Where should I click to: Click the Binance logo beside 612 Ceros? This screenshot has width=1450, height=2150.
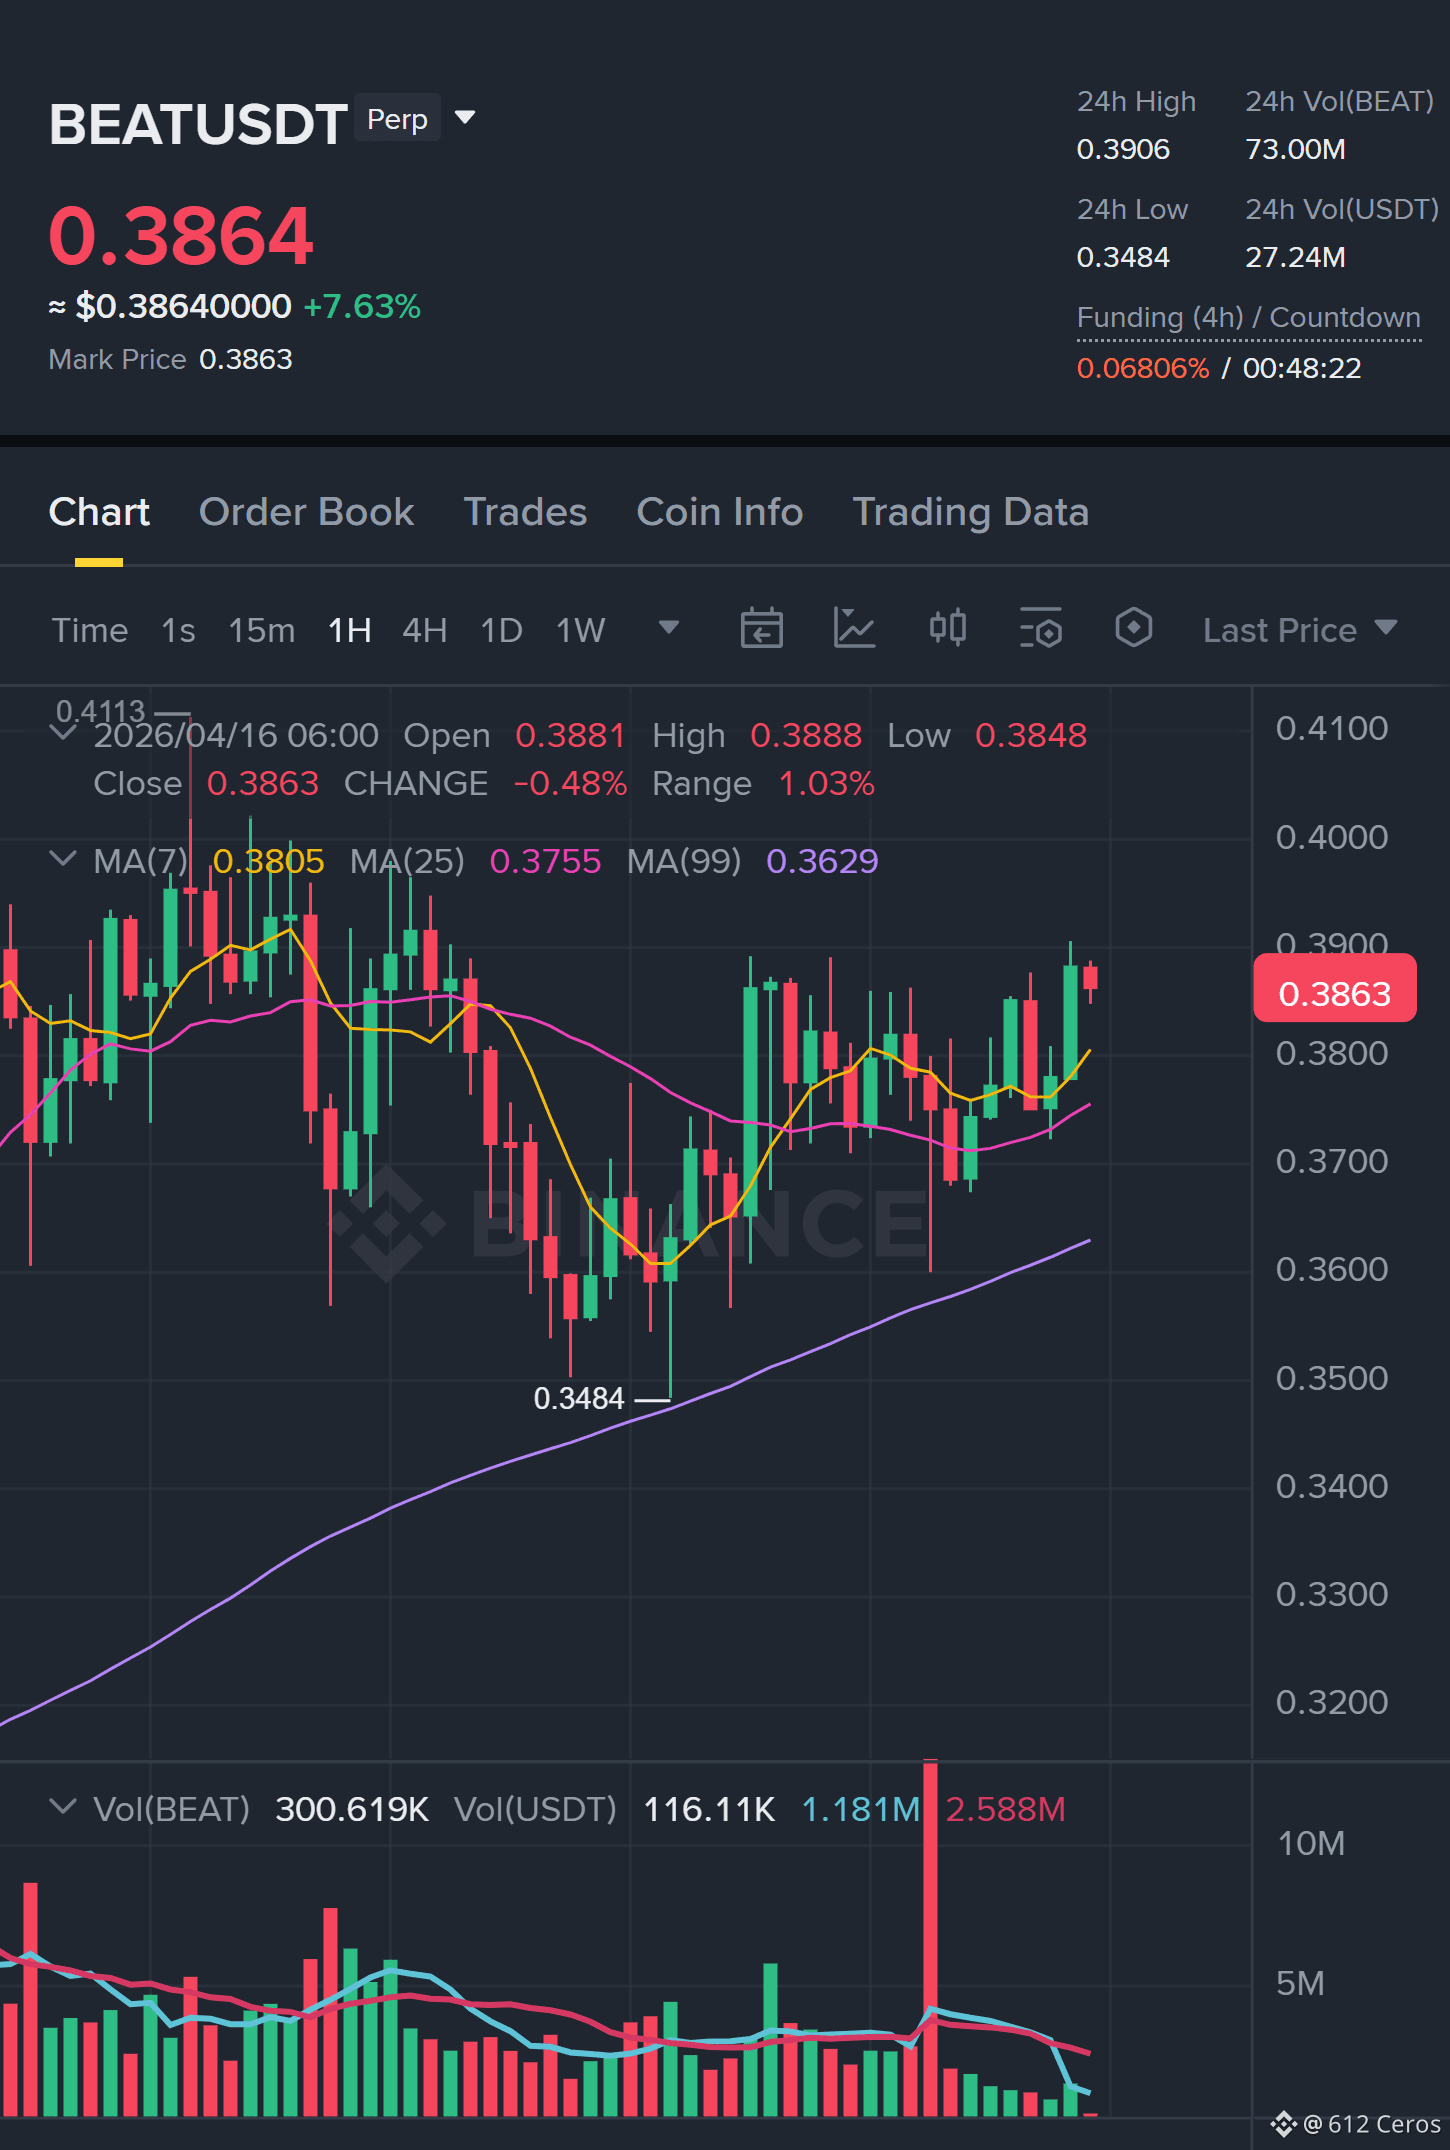click(1283, 2124)
